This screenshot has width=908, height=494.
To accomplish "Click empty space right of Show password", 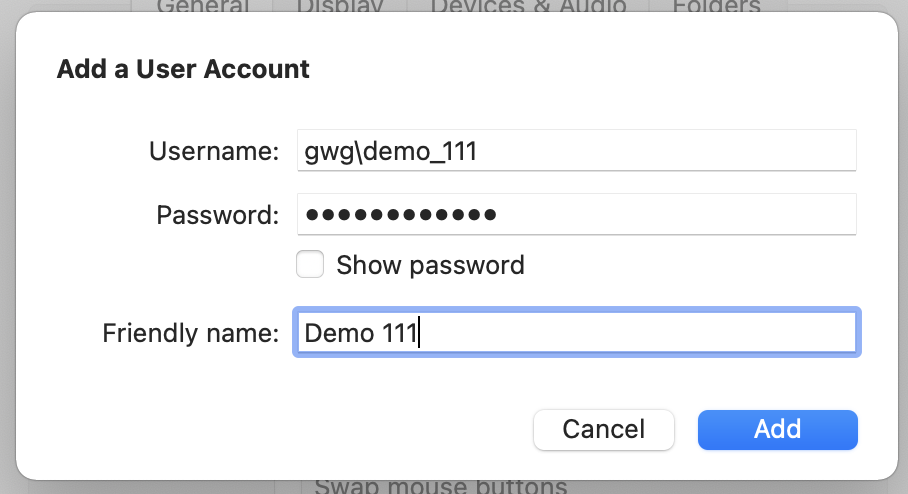I will pyautogui.click(x=689, y=265).
